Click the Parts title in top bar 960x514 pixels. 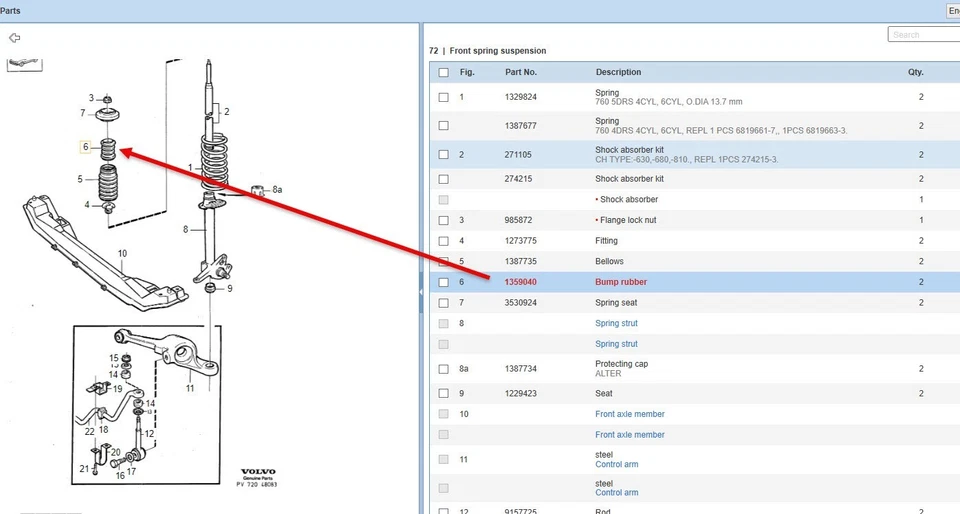coord(10,10)
